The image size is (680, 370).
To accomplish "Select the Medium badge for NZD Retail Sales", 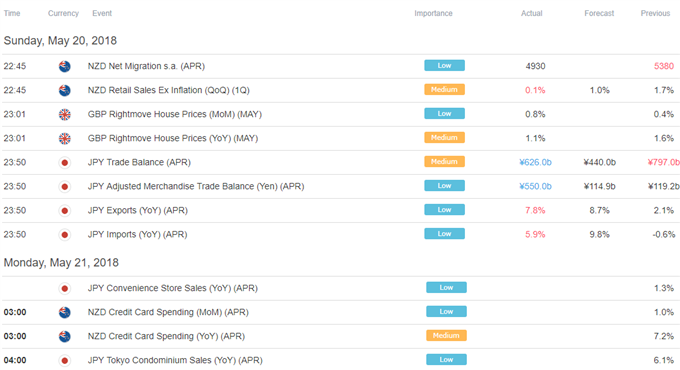I will [444, 89].
